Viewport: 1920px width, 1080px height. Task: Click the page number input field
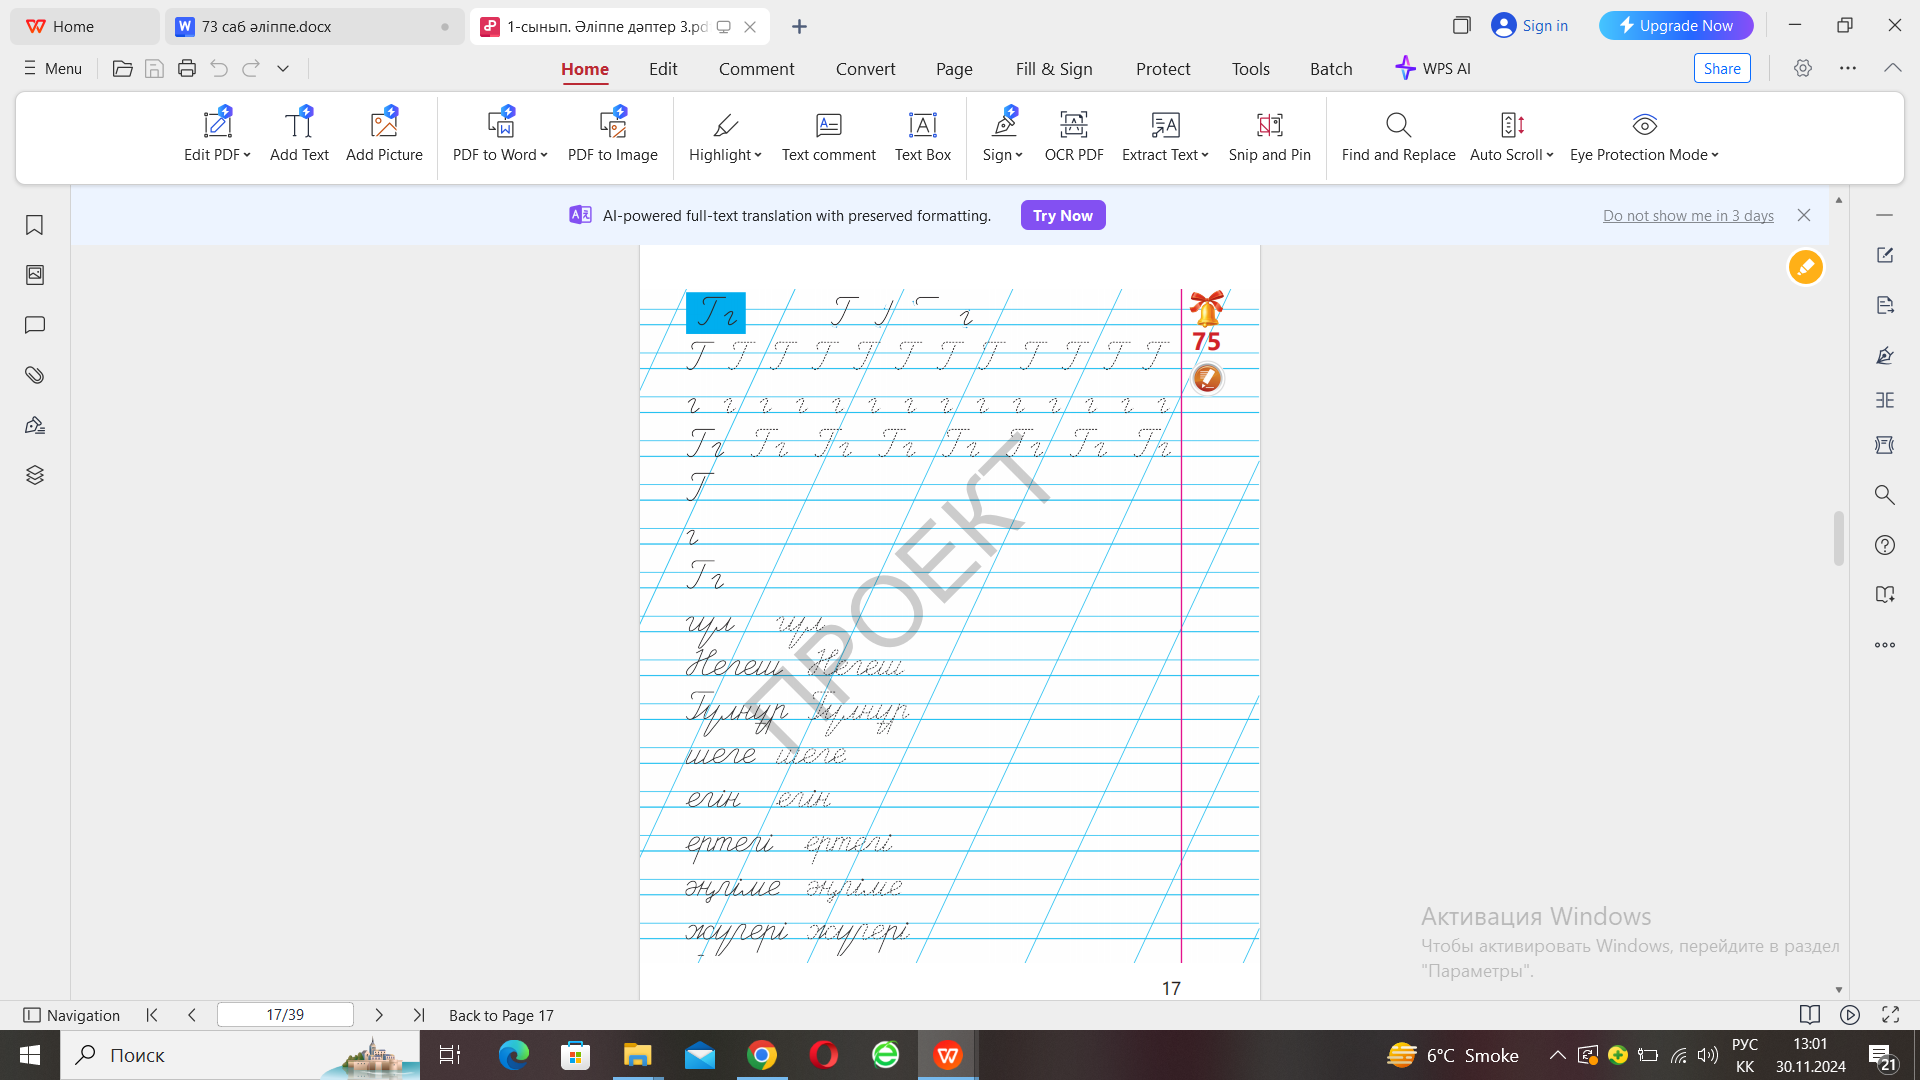tap(285, 1015)
